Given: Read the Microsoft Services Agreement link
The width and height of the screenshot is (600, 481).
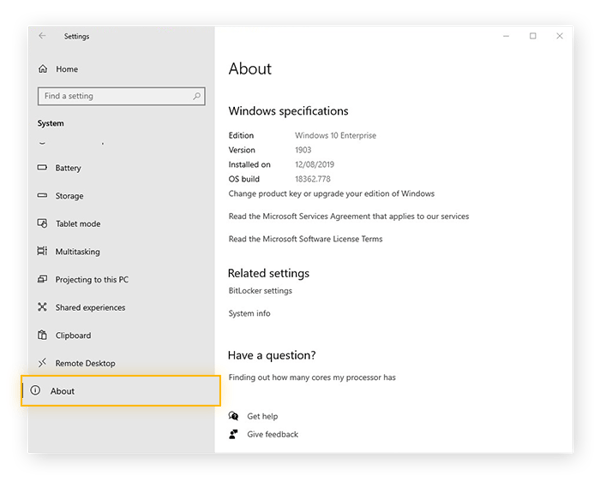Looking at the screenshot, I should click(349, 216).
